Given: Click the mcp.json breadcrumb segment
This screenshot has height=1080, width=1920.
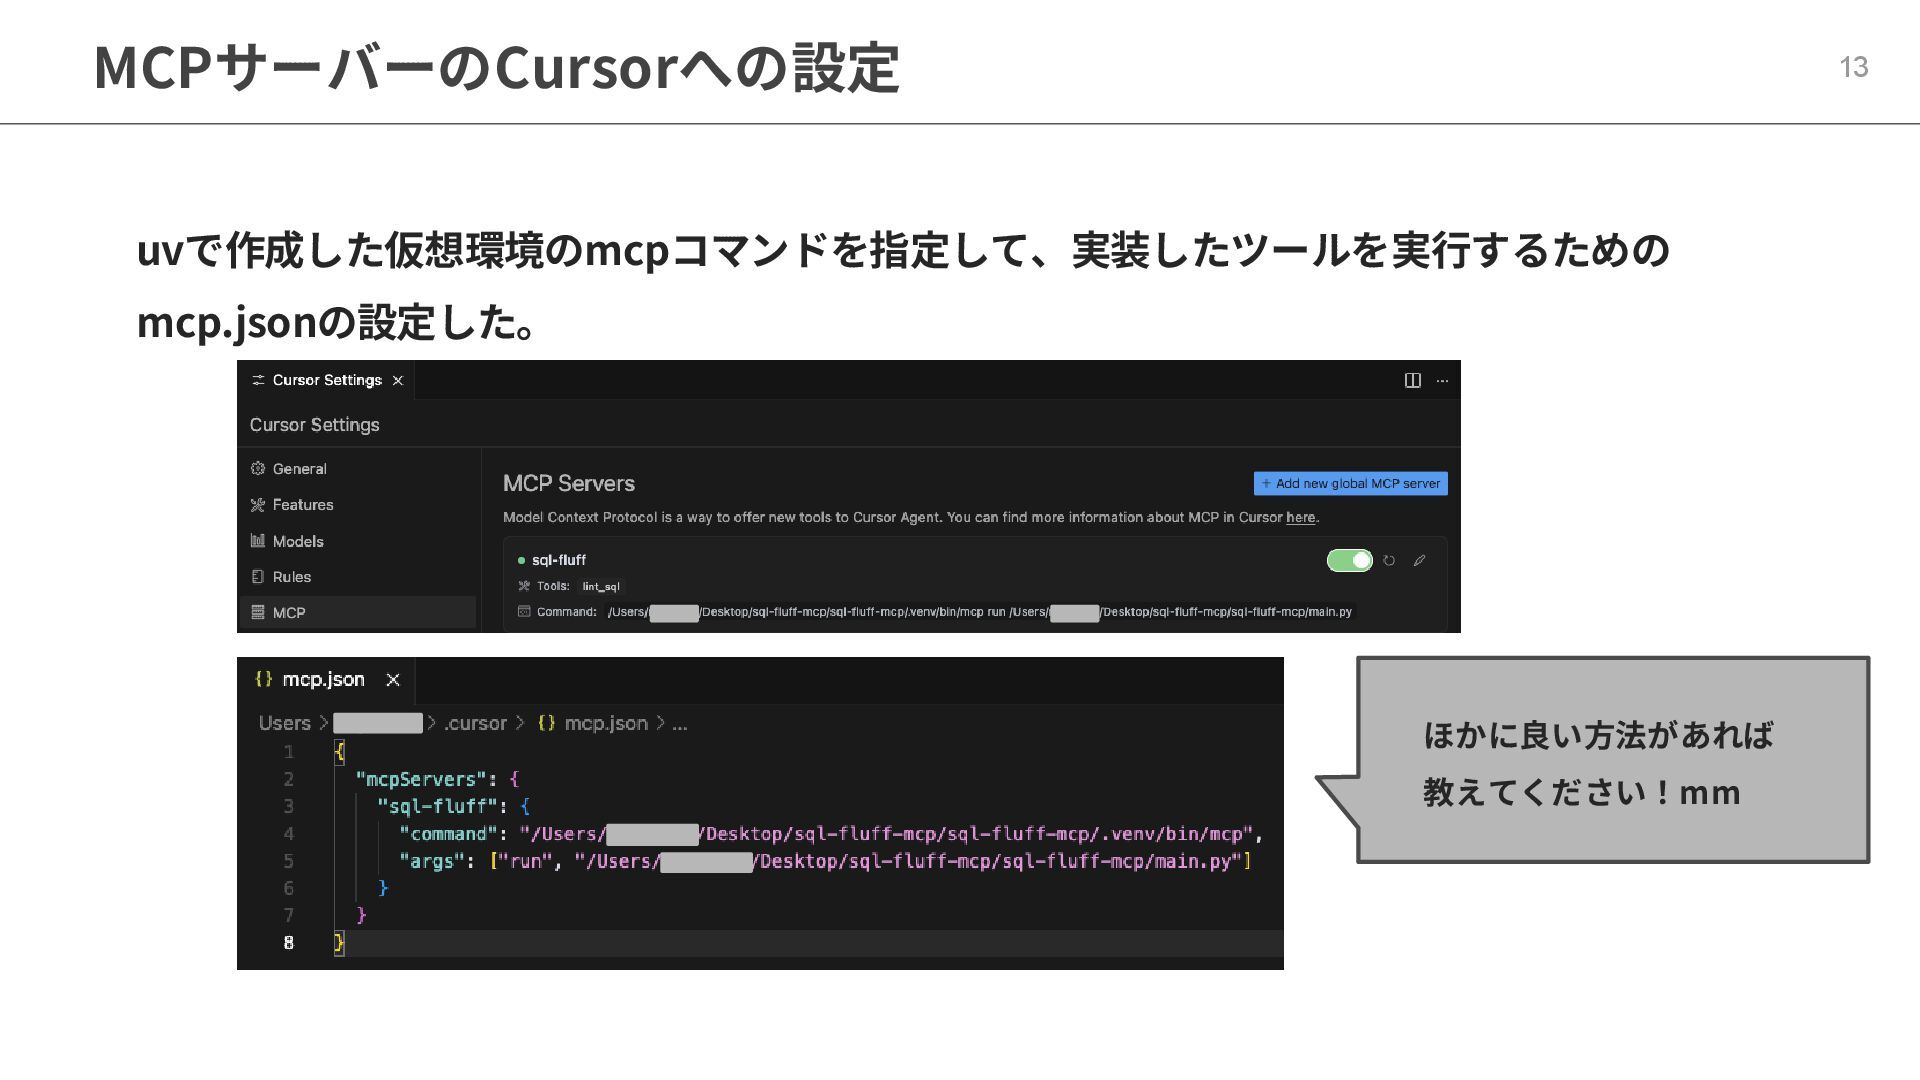Looking at the screenshot, I should click(605, 723).
